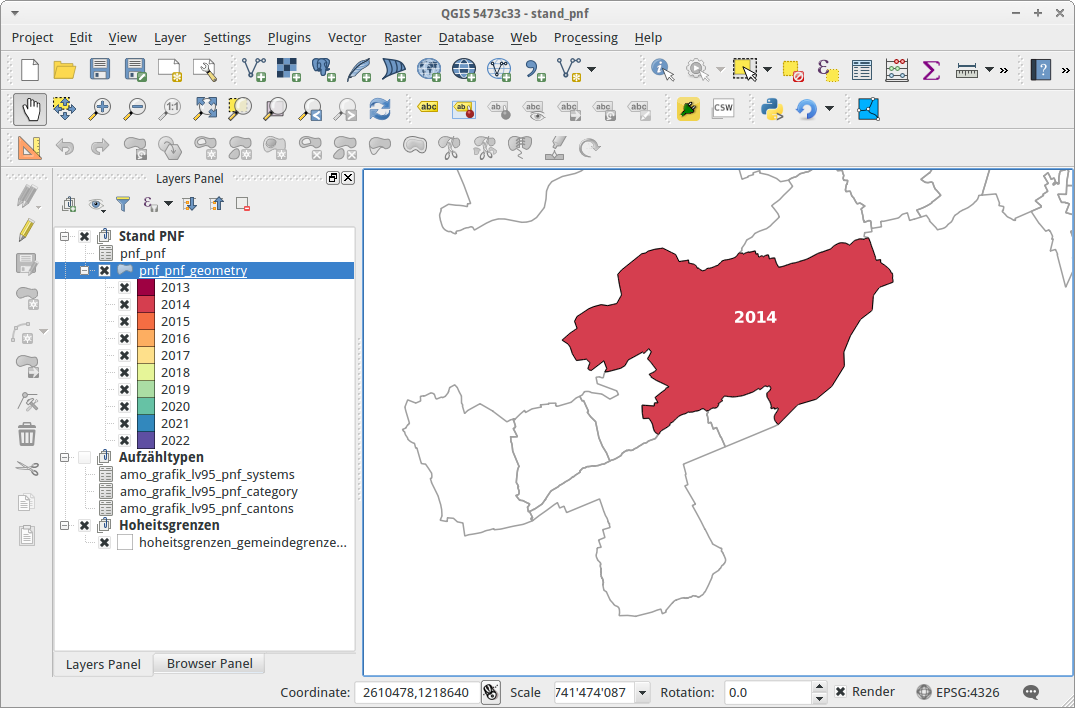
Task: Click the New Project icon
Action: click(x=30, y=70)
